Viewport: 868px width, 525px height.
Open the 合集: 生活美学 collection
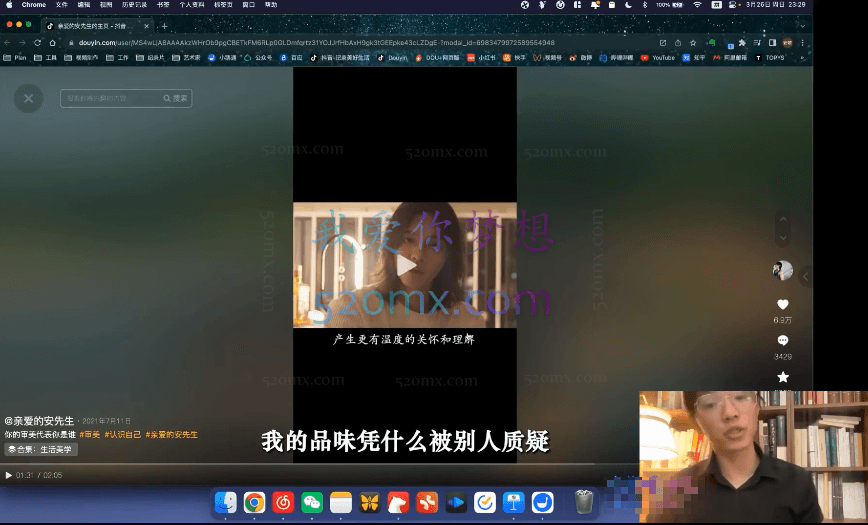click(x=41, y=450)
